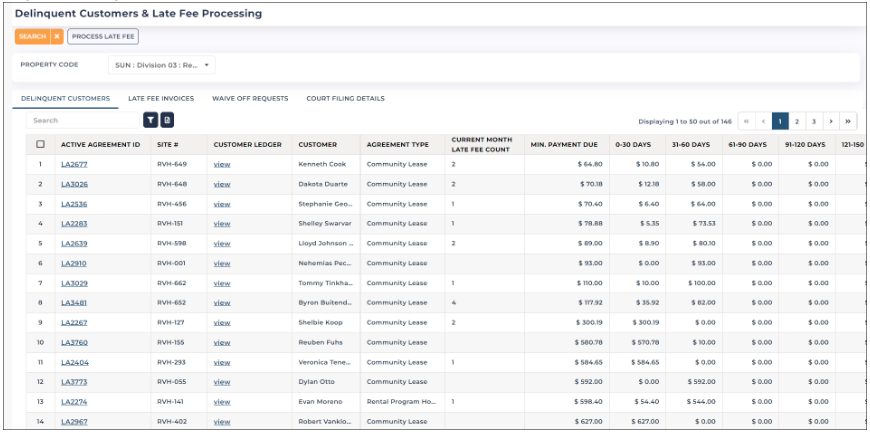The width and height of the screenshot is (870, 434).
Task: Open agreement LA2274
Action: tap(74, 402)
